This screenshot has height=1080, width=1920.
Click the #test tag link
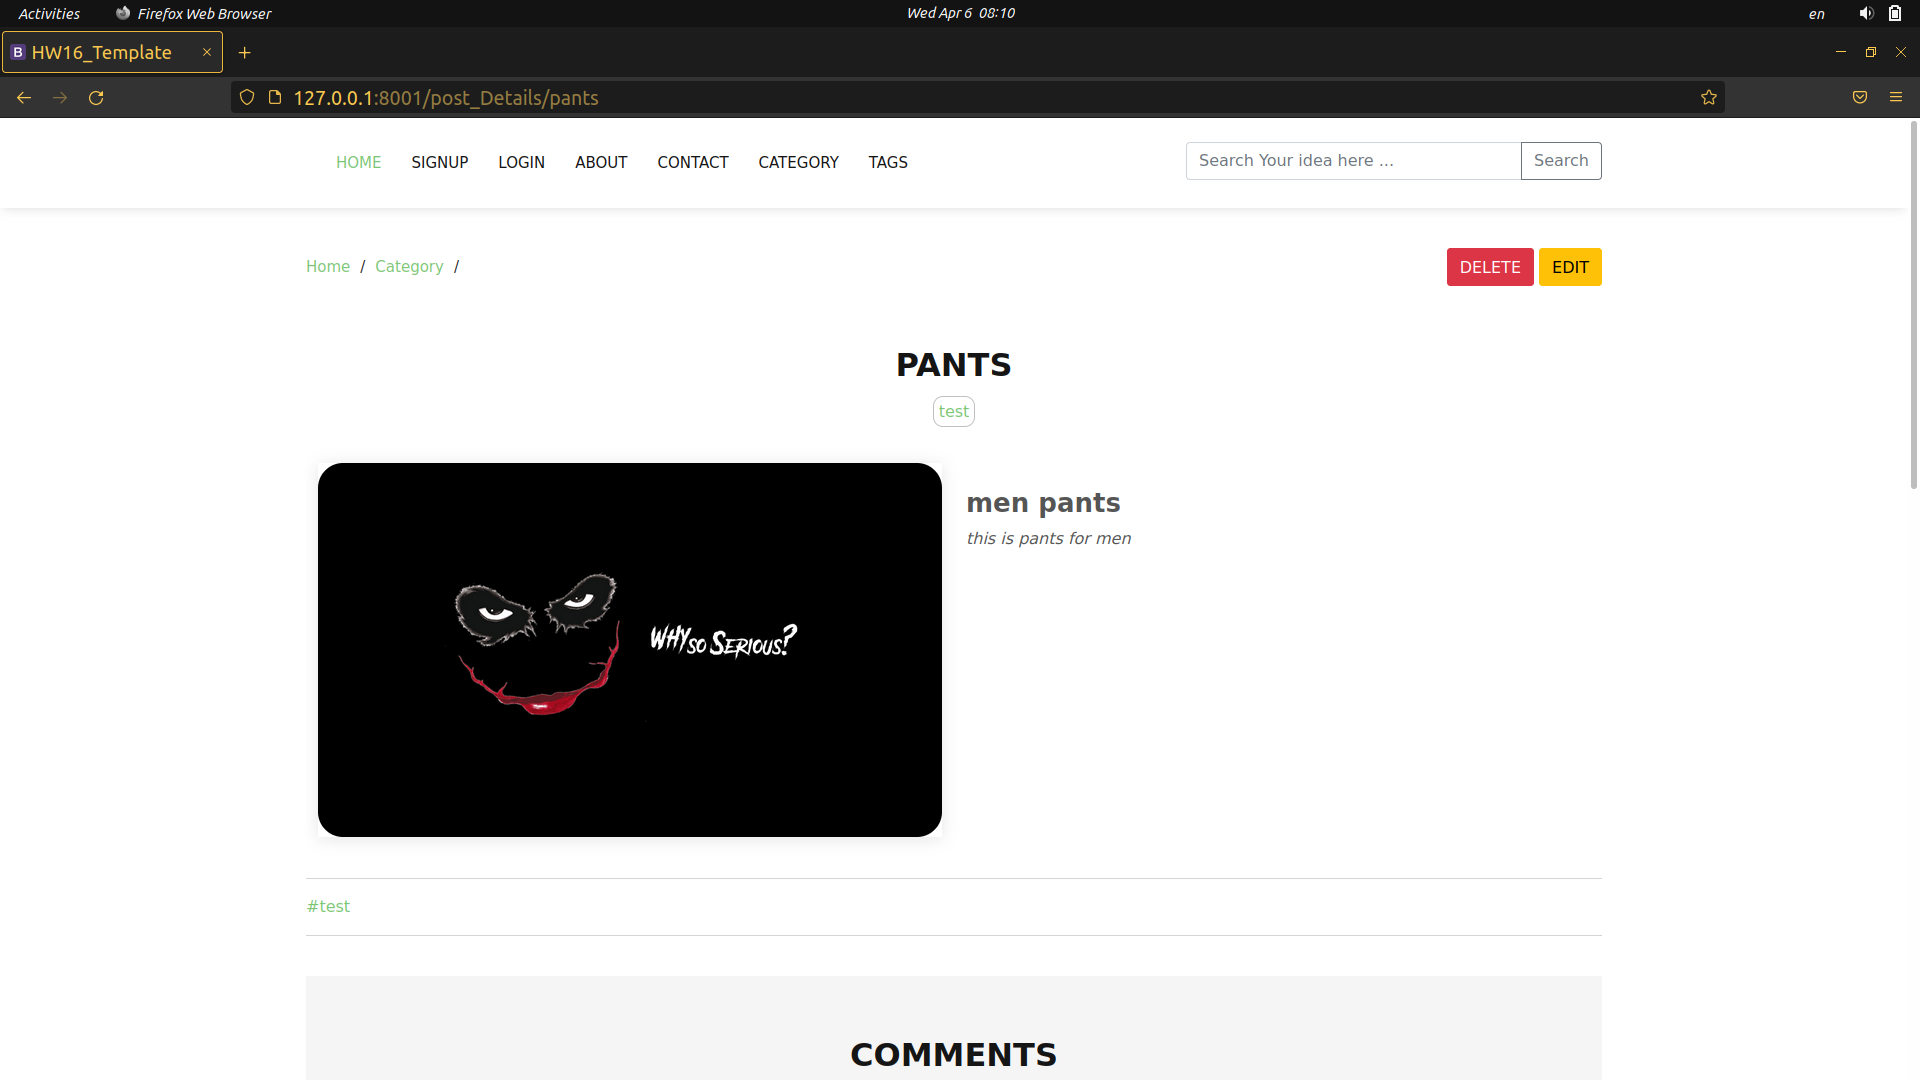[x=328, y=906]
